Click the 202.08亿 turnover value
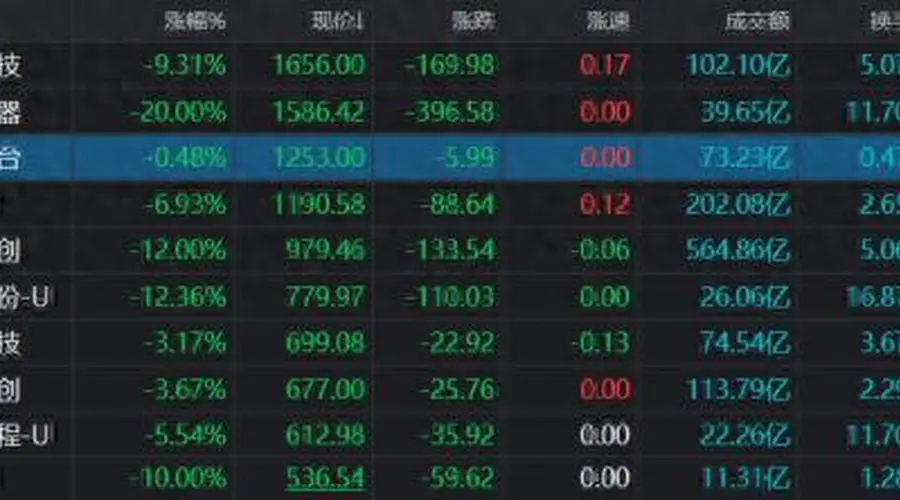Image resolution: width=900 pixels, height=500 pixels. coord(738,204)
